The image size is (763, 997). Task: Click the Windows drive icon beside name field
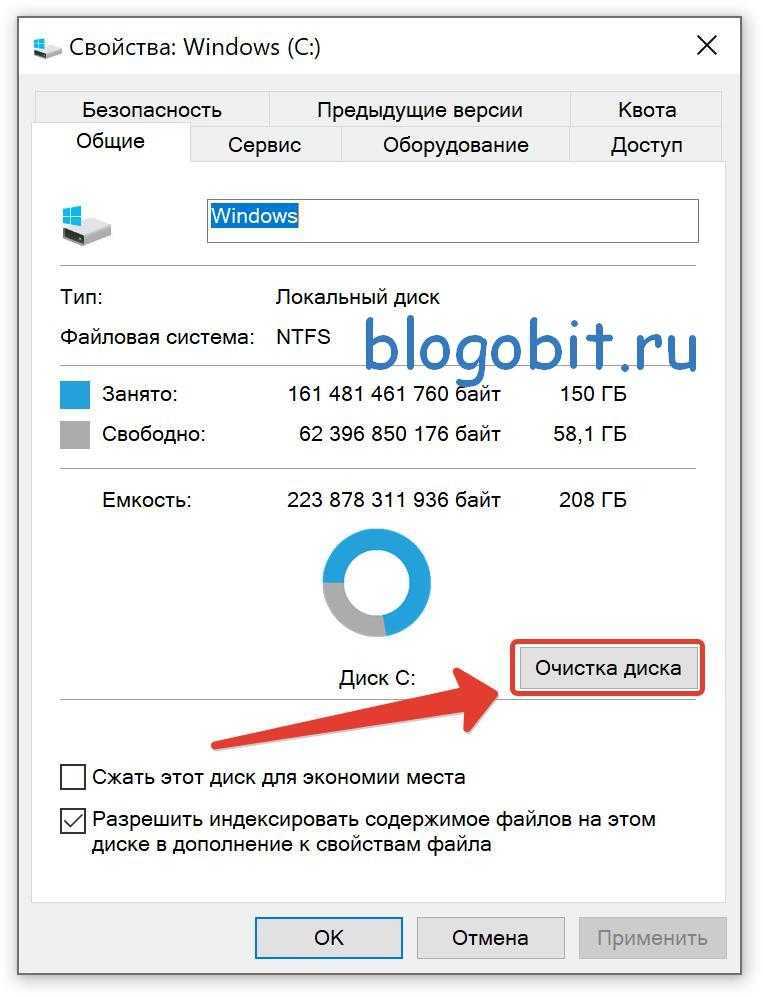click(x=86, y=225)
